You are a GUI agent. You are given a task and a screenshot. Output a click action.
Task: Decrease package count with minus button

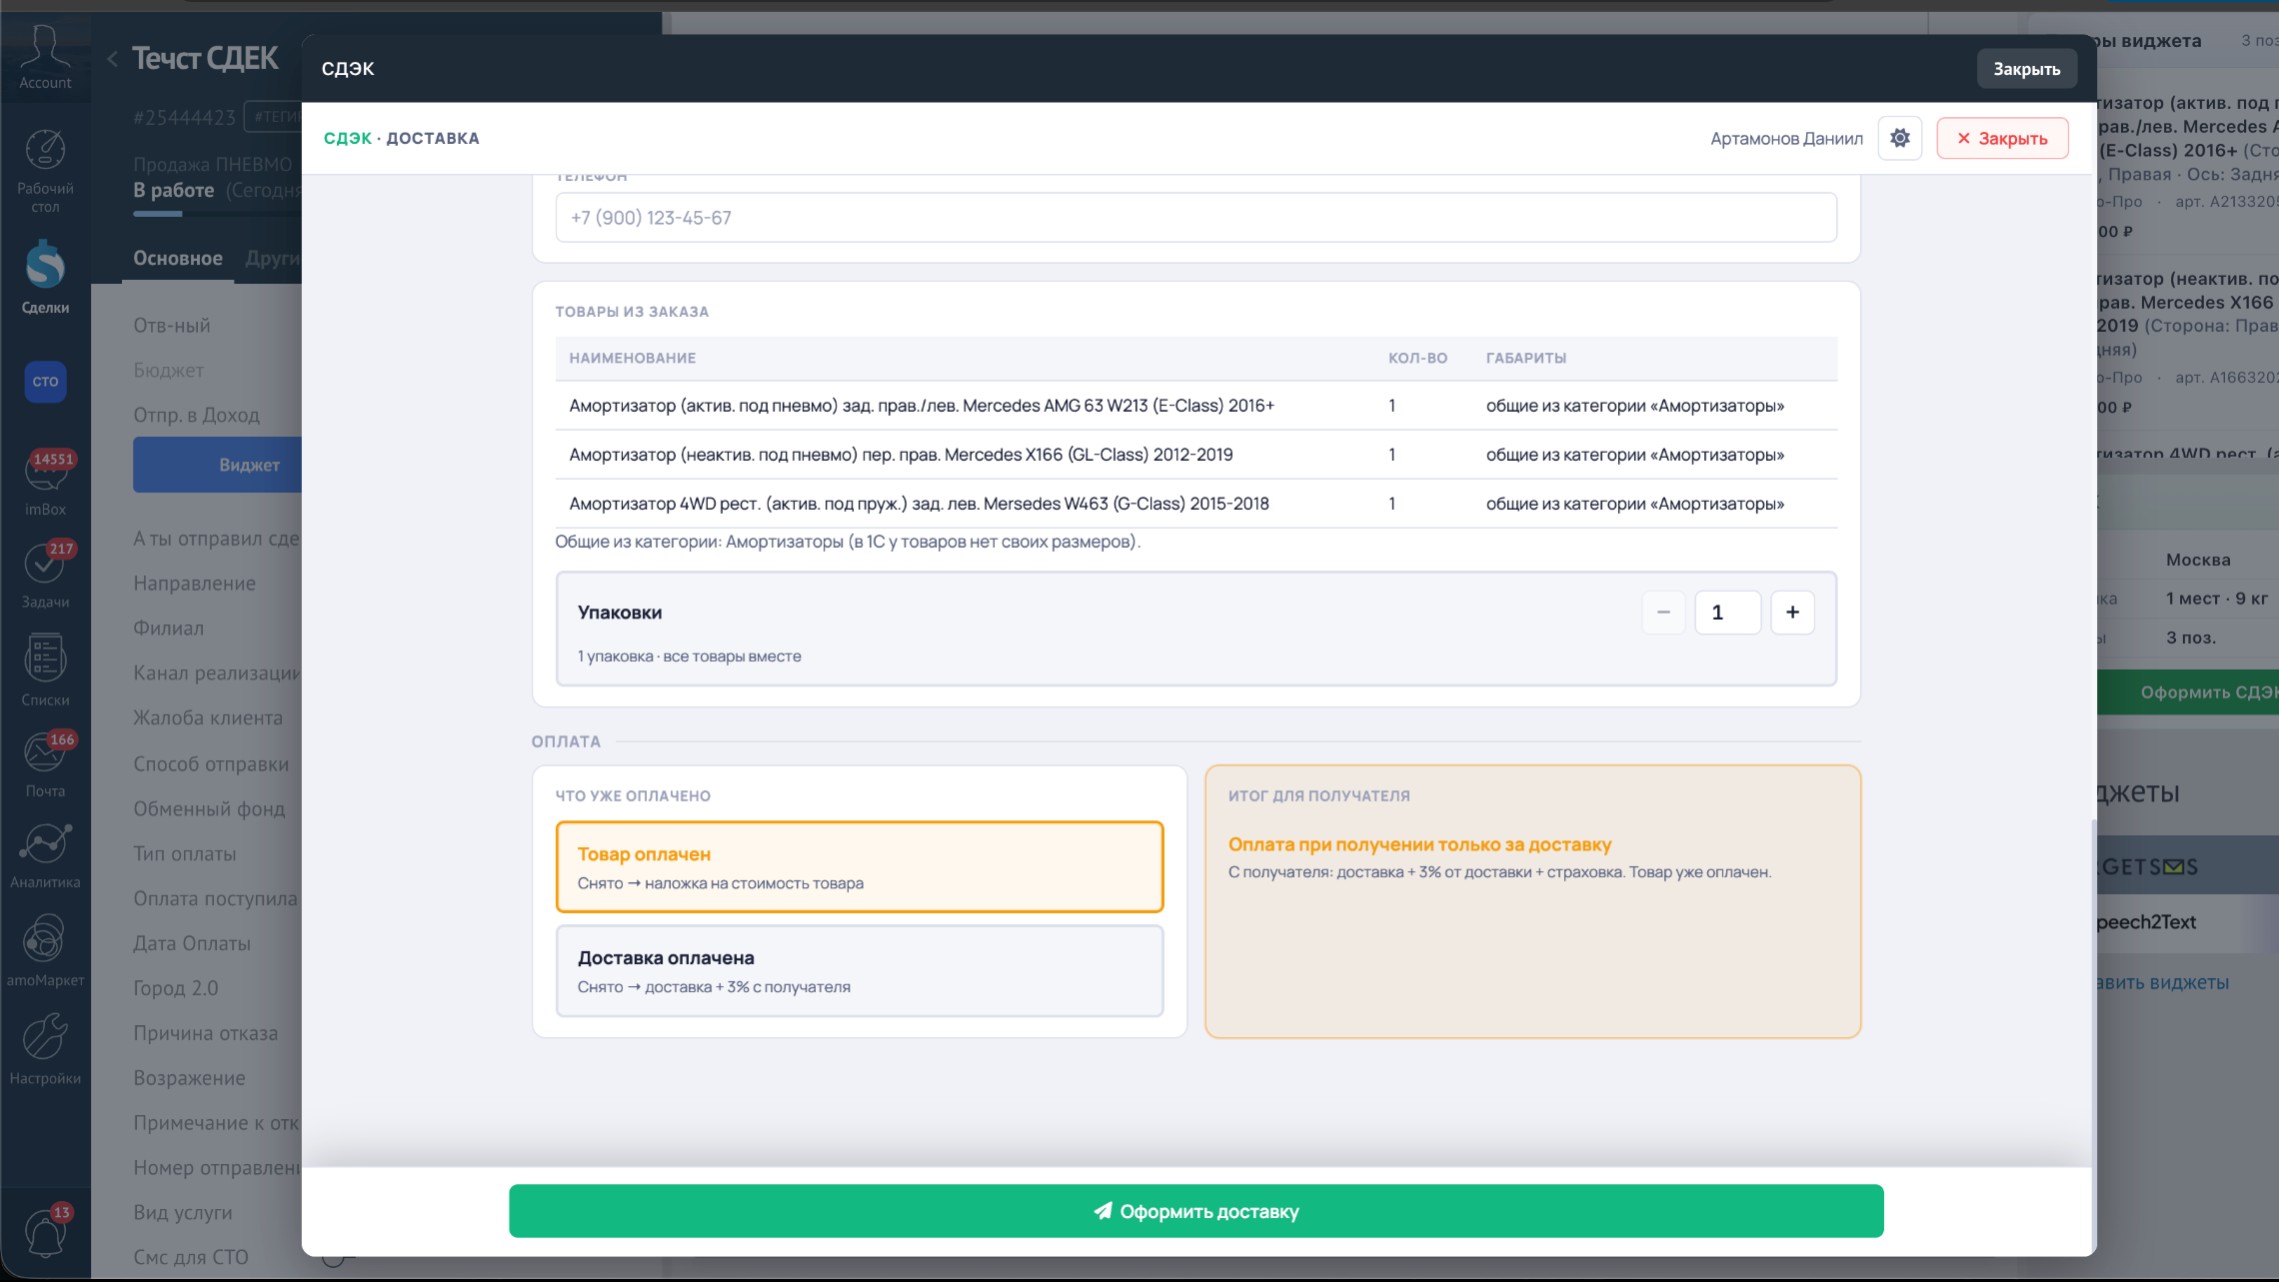pos(1664,612)
